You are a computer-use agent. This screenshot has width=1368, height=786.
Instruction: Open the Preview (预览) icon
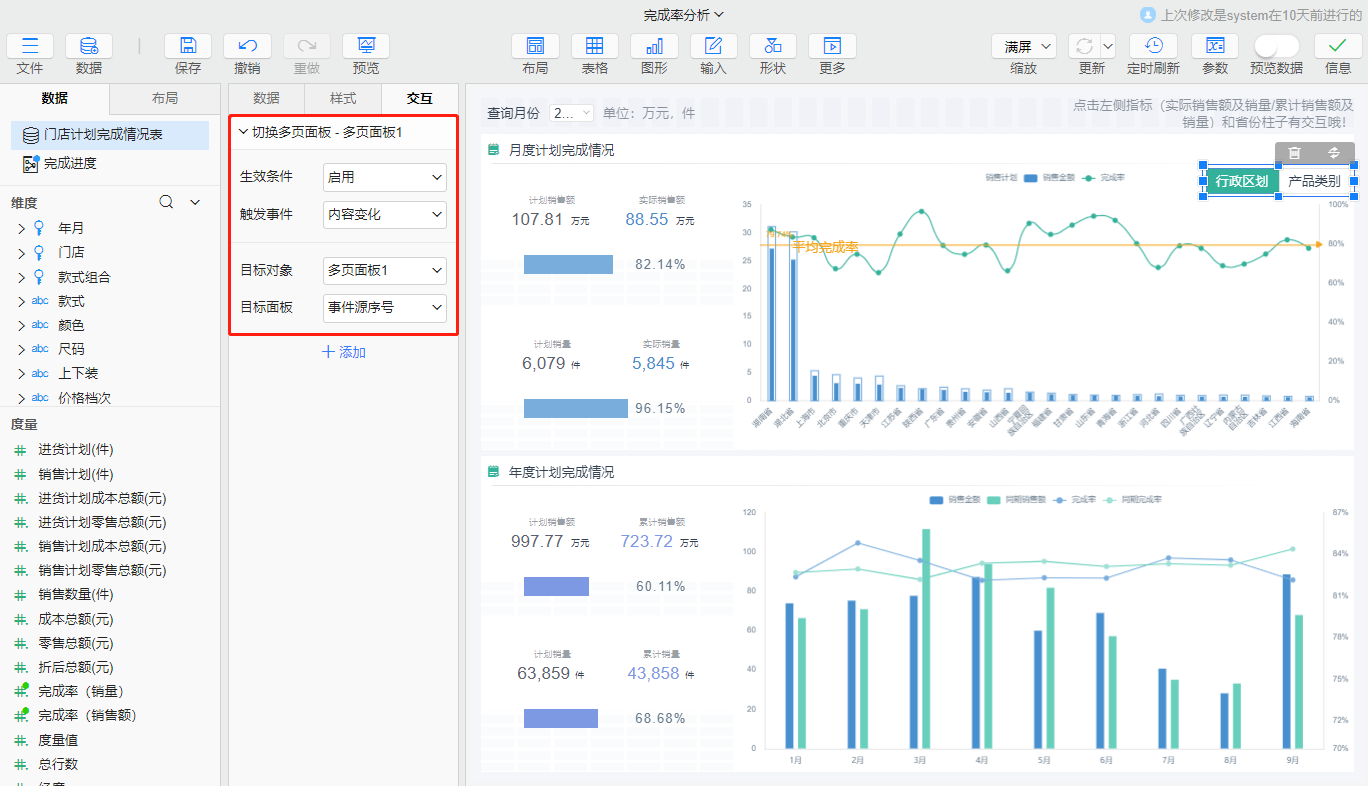coord(366,46)
